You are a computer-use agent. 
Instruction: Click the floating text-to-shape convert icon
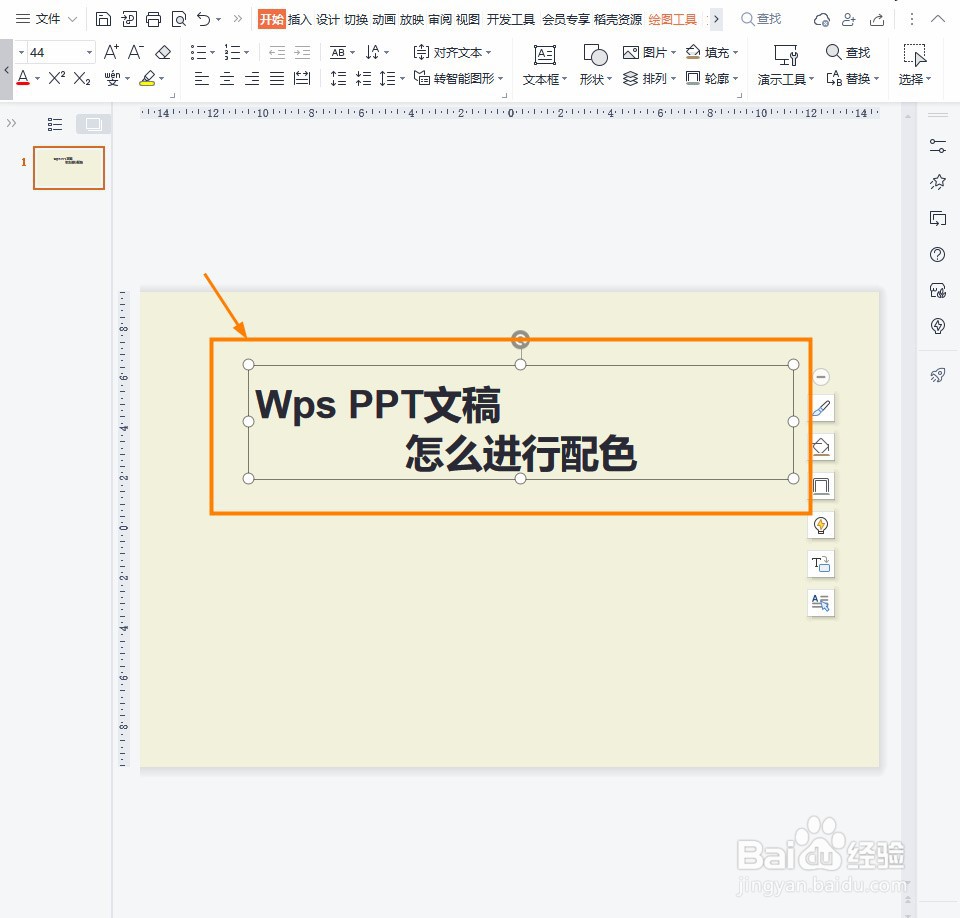pos(821,564)
